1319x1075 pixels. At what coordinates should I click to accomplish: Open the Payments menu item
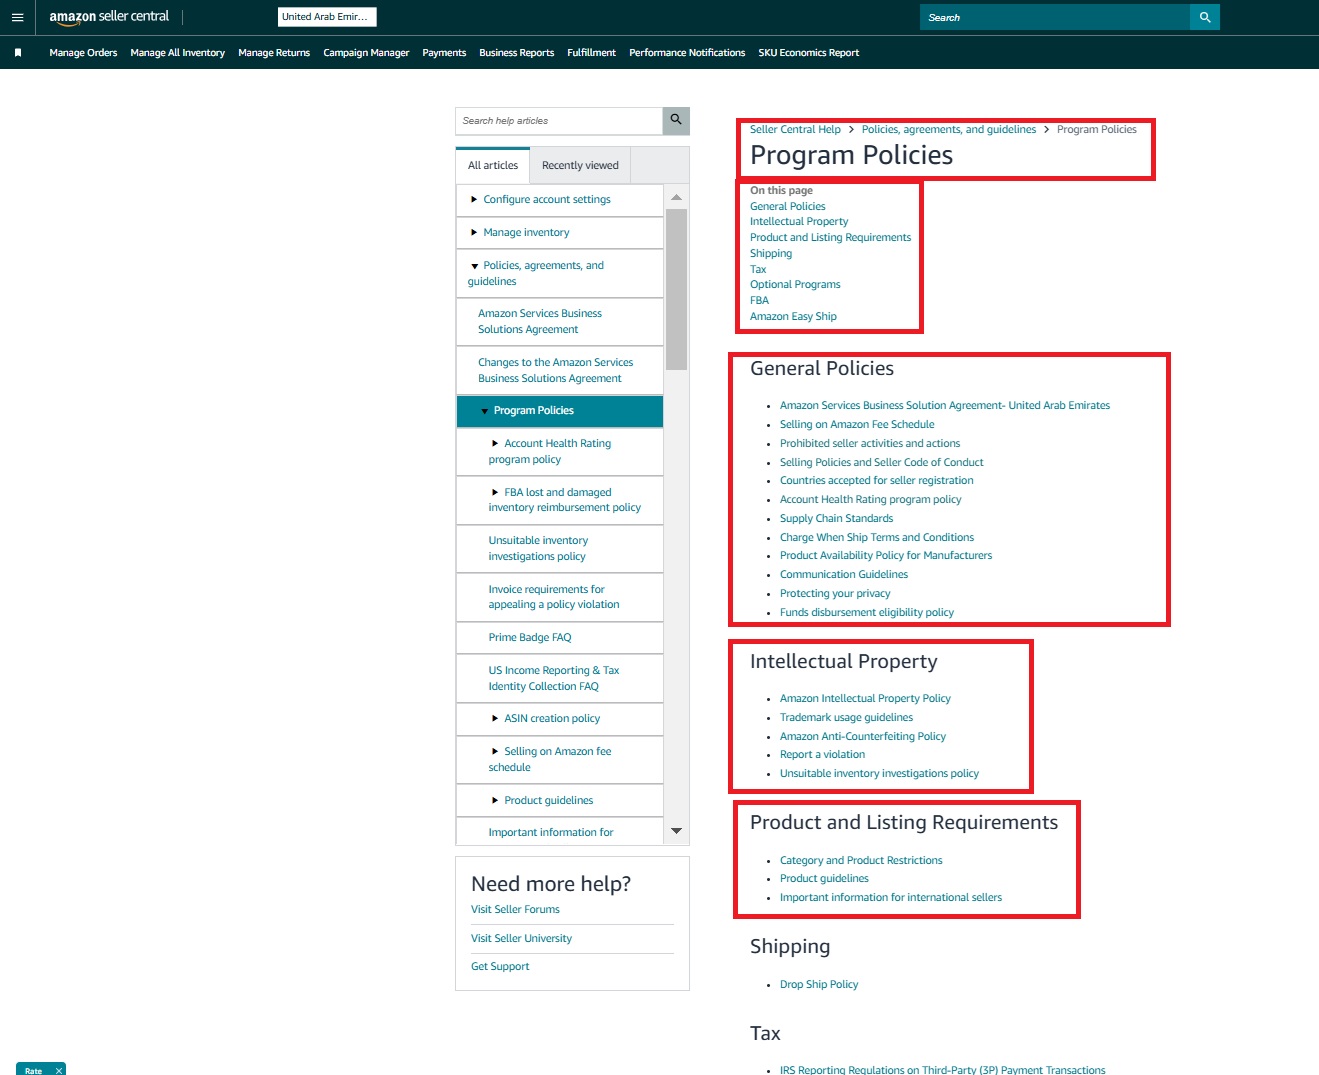pyautogui.click(x=444, y=53)
